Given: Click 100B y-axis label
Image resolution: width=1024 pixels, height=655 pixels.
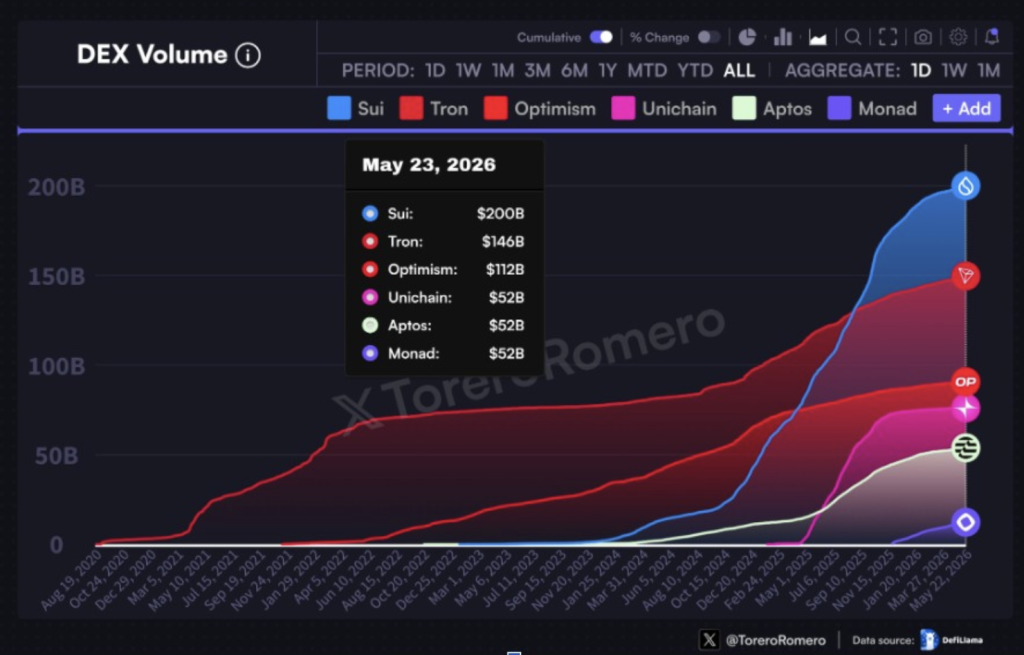Looking at the screenshot, I should tap(57, 366).
